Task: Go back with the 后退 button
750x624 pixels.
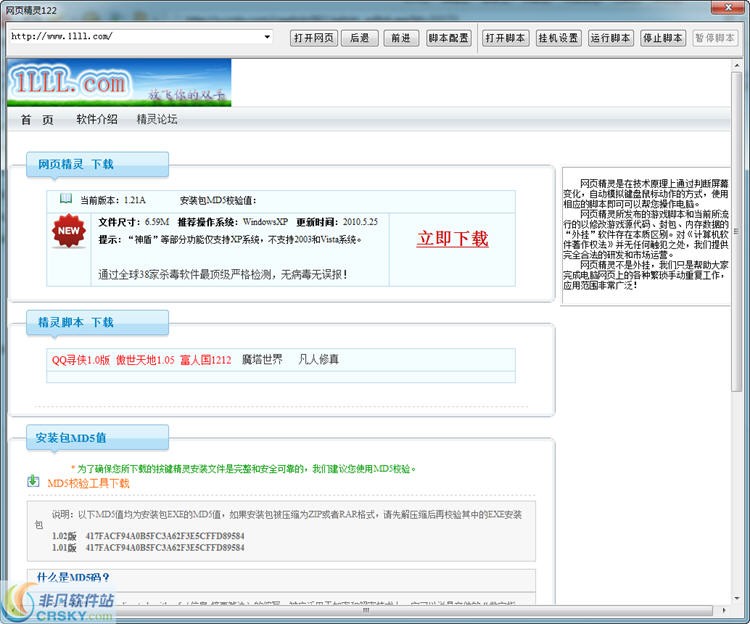Action: [x=359, y=38]
